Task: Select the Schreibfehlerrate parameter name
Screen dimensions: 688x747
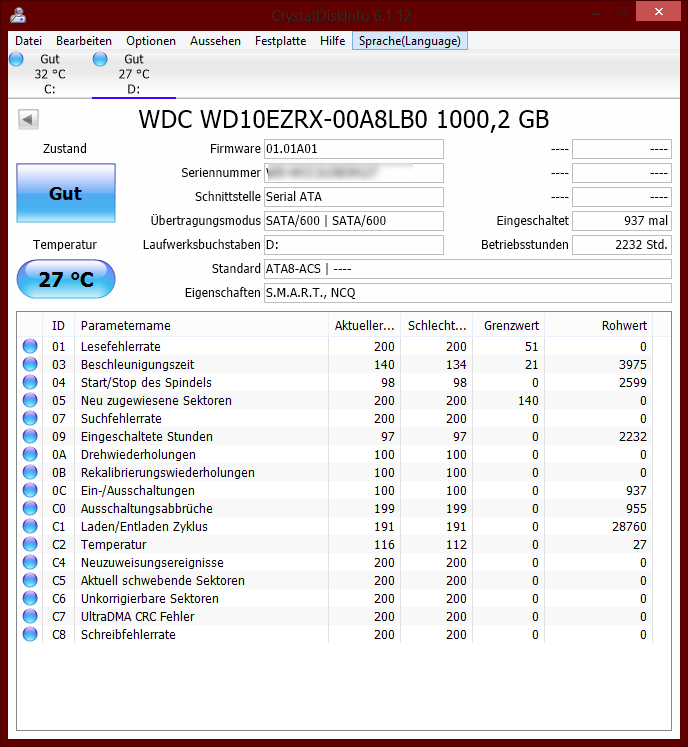Action: click(128, 635)
